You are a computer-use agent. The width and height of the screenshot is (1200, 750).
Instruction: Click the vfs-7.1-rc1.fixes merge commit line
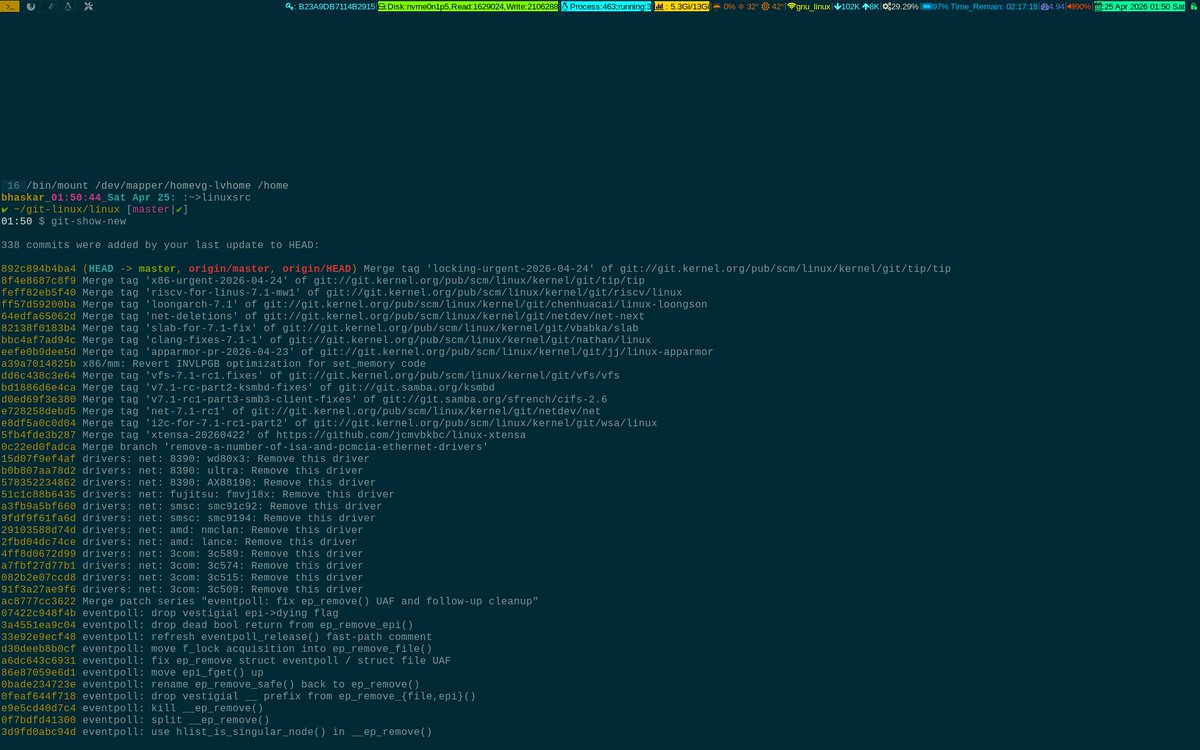[x=311, y=377]
